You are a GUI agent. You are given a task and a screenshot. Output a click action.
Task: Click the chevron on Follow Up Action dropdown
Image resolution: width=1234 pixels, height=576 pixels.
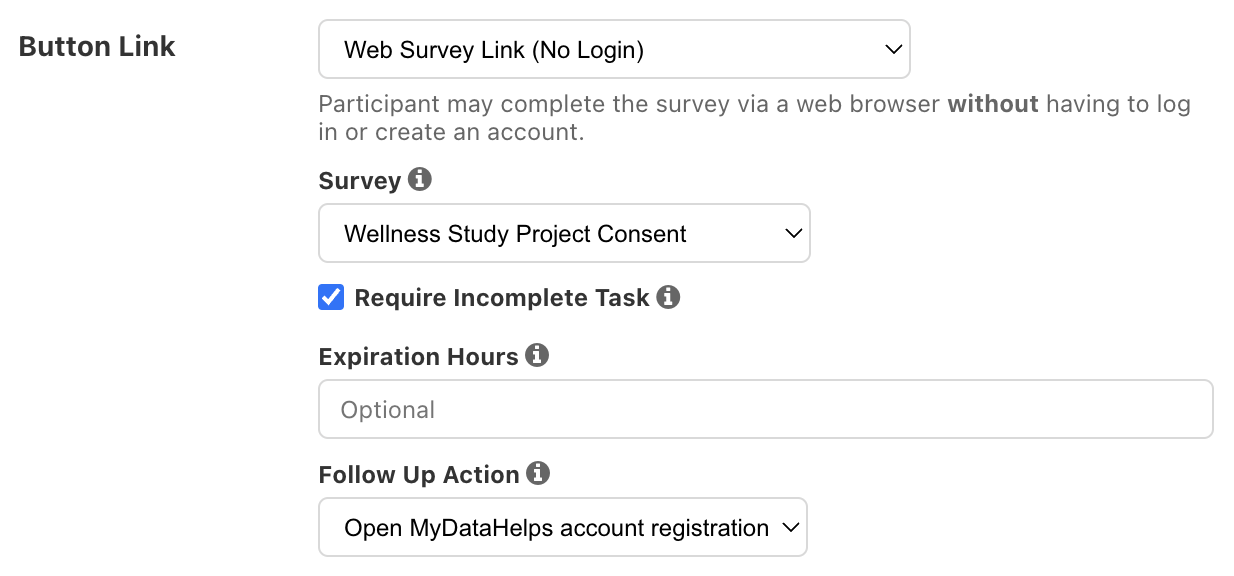pos(791,528)
